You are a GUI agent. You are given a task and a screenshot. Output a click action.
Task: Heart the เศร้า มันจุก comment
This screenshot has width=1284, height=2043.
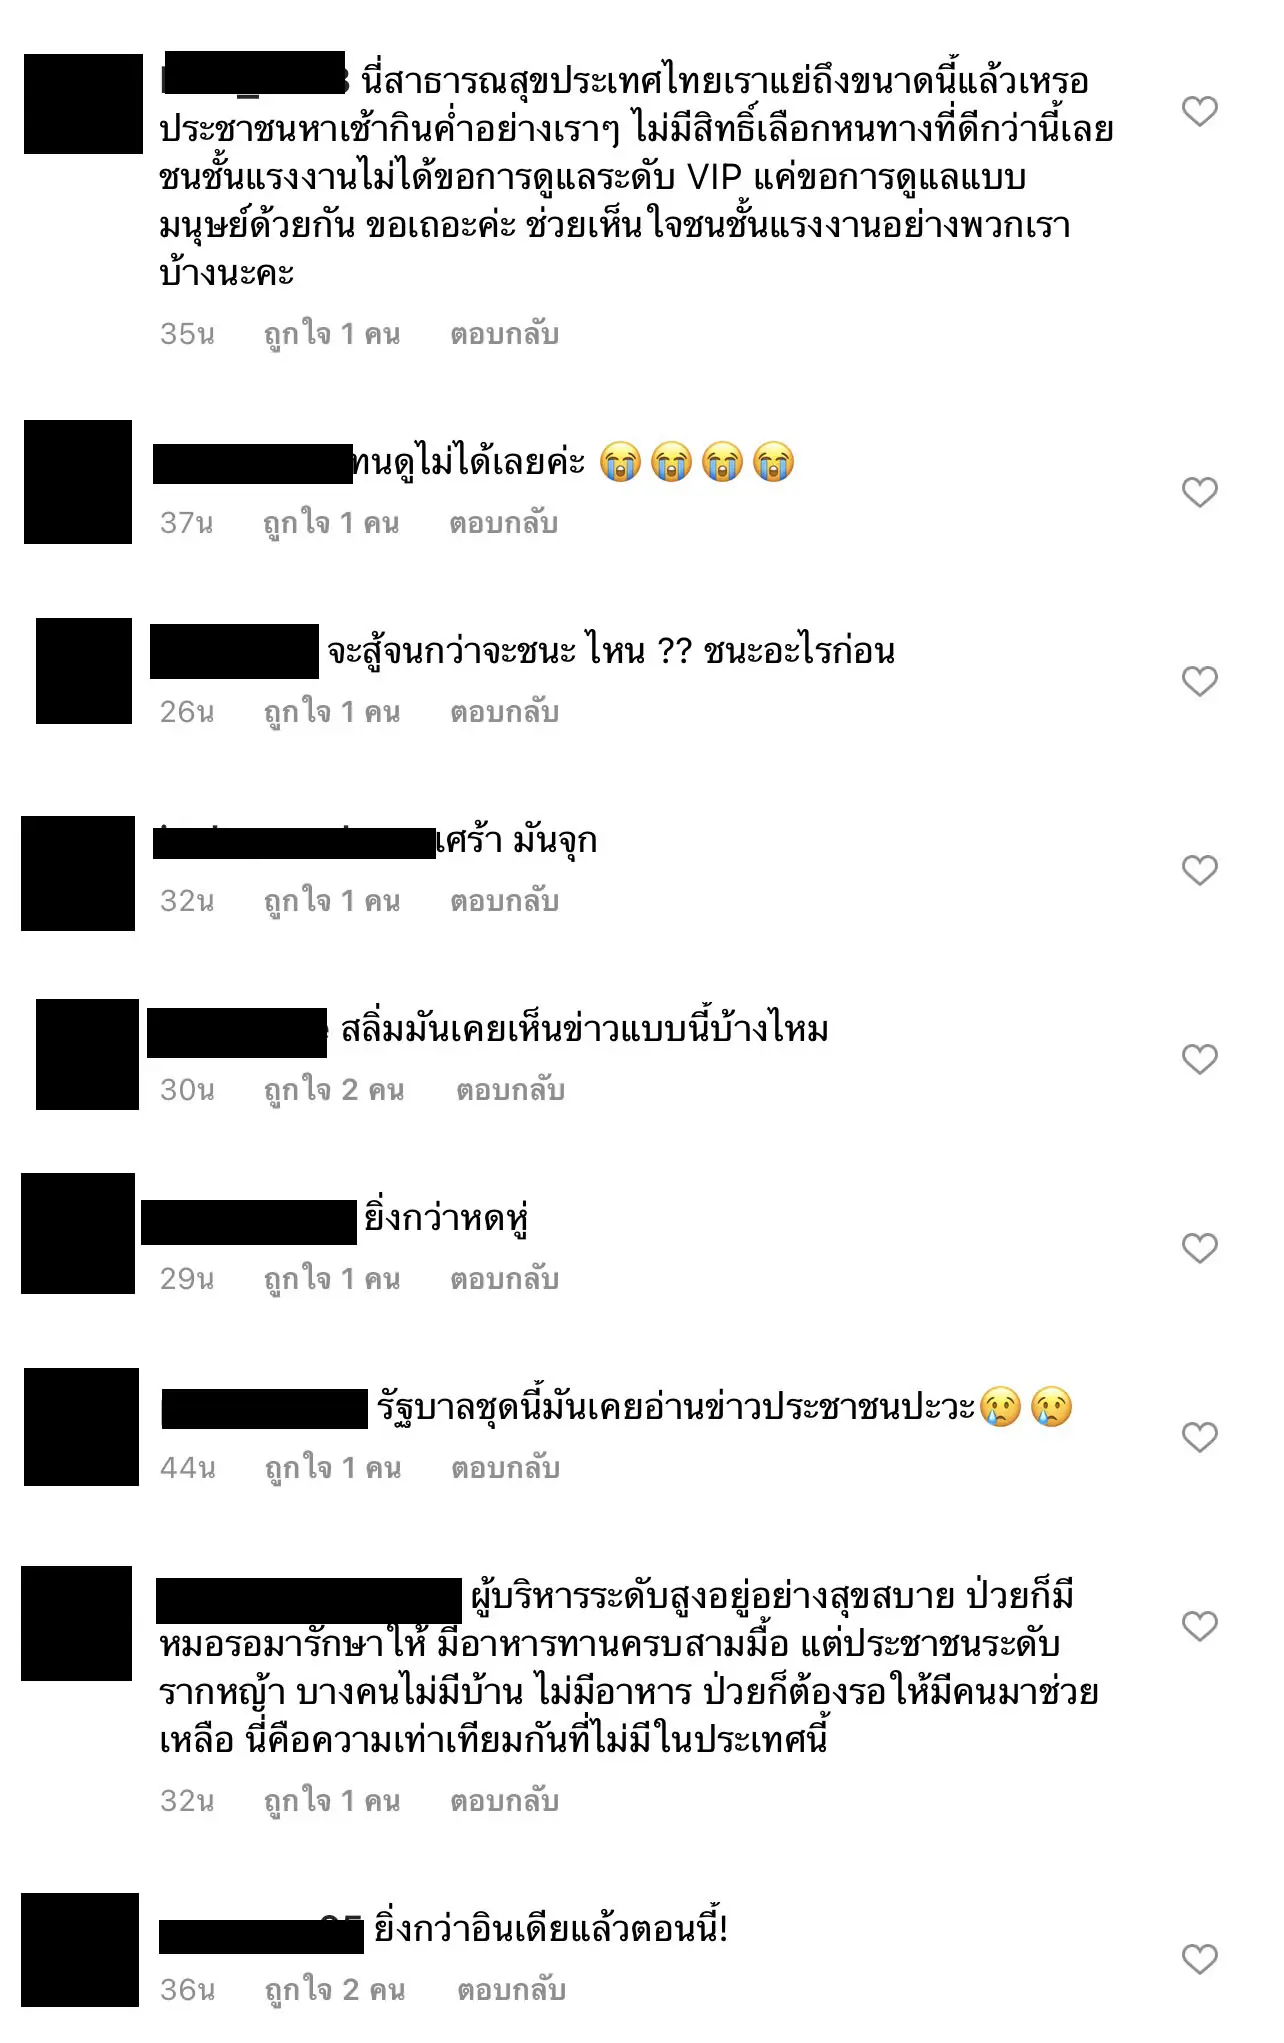(x=1199, y=870)
